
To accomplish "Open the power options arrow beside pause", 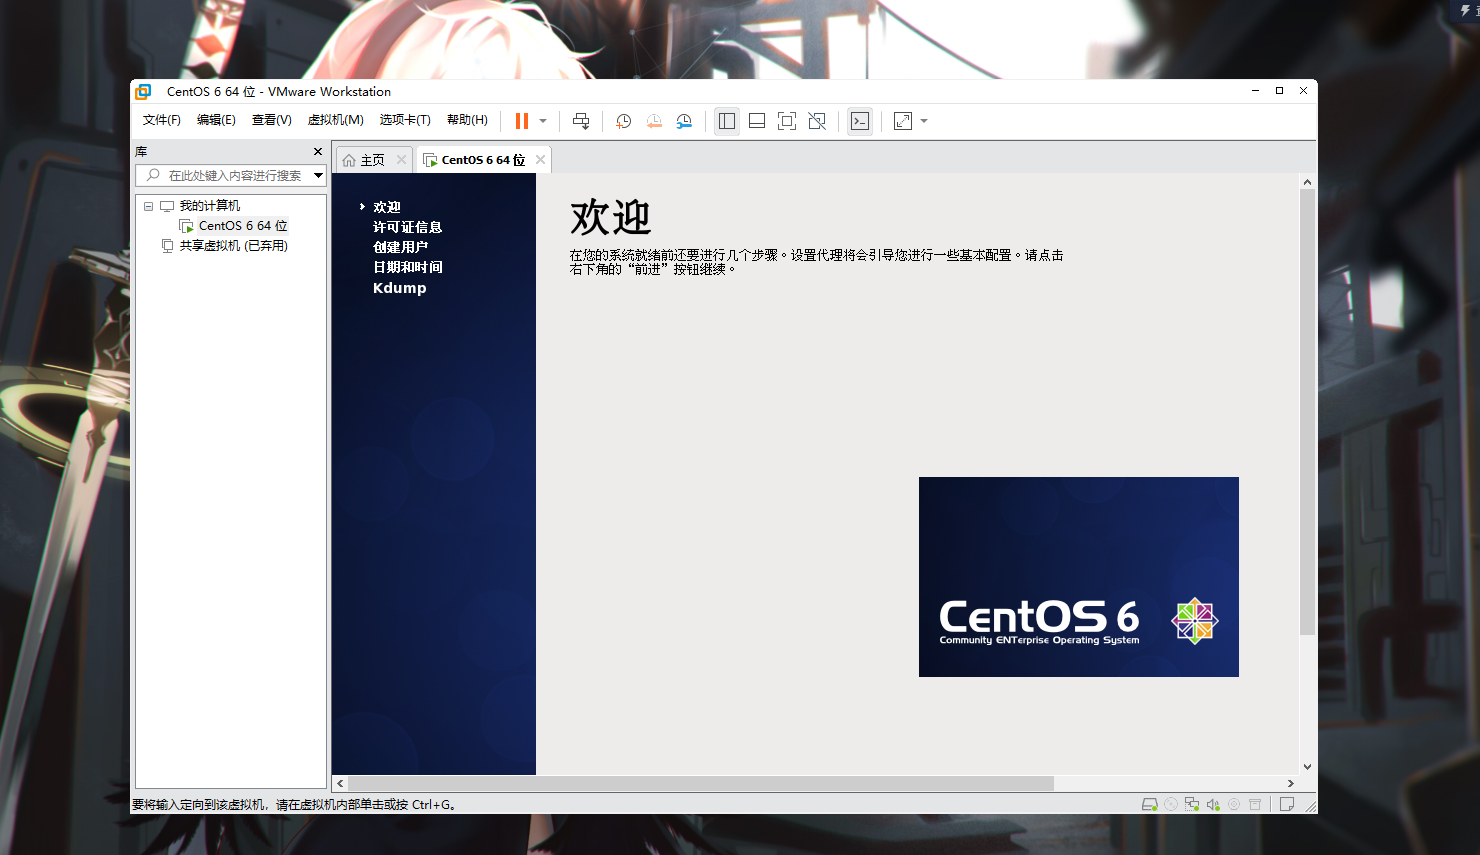I will pyautogui.click(x=543, y=121).
